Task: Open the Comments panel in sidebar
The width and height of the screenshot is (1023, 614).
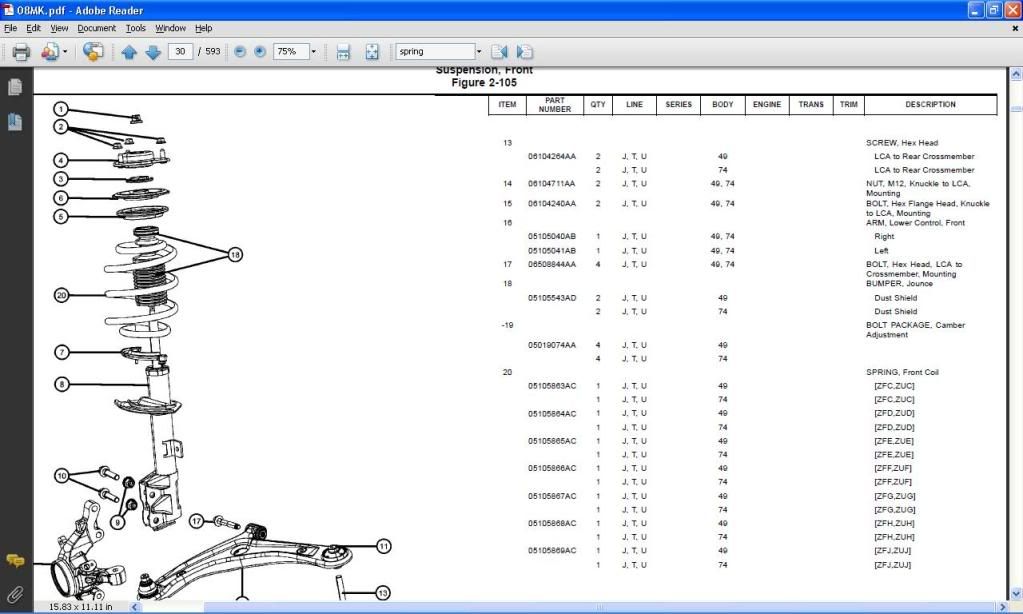Action: click(x=15, y=561)
